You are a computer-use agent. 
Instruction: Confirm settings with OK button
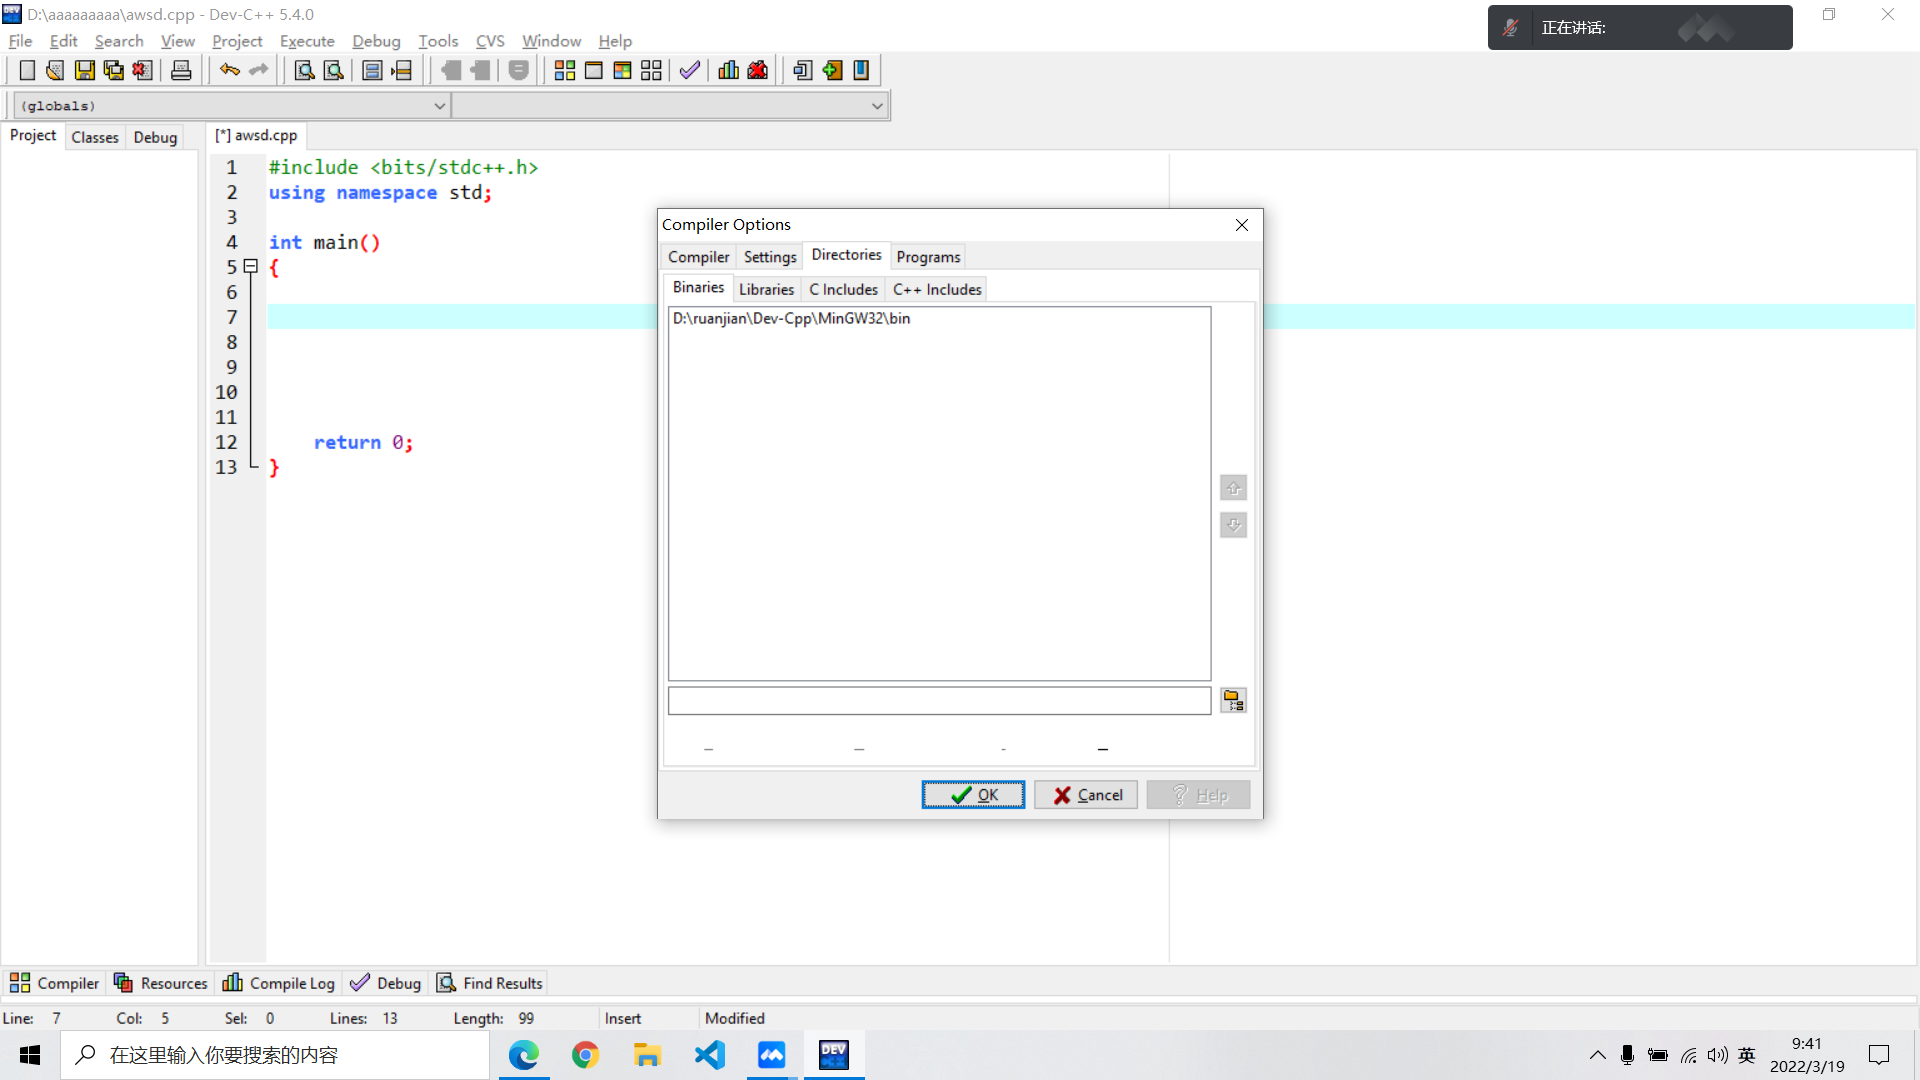(x=972, y=794)
